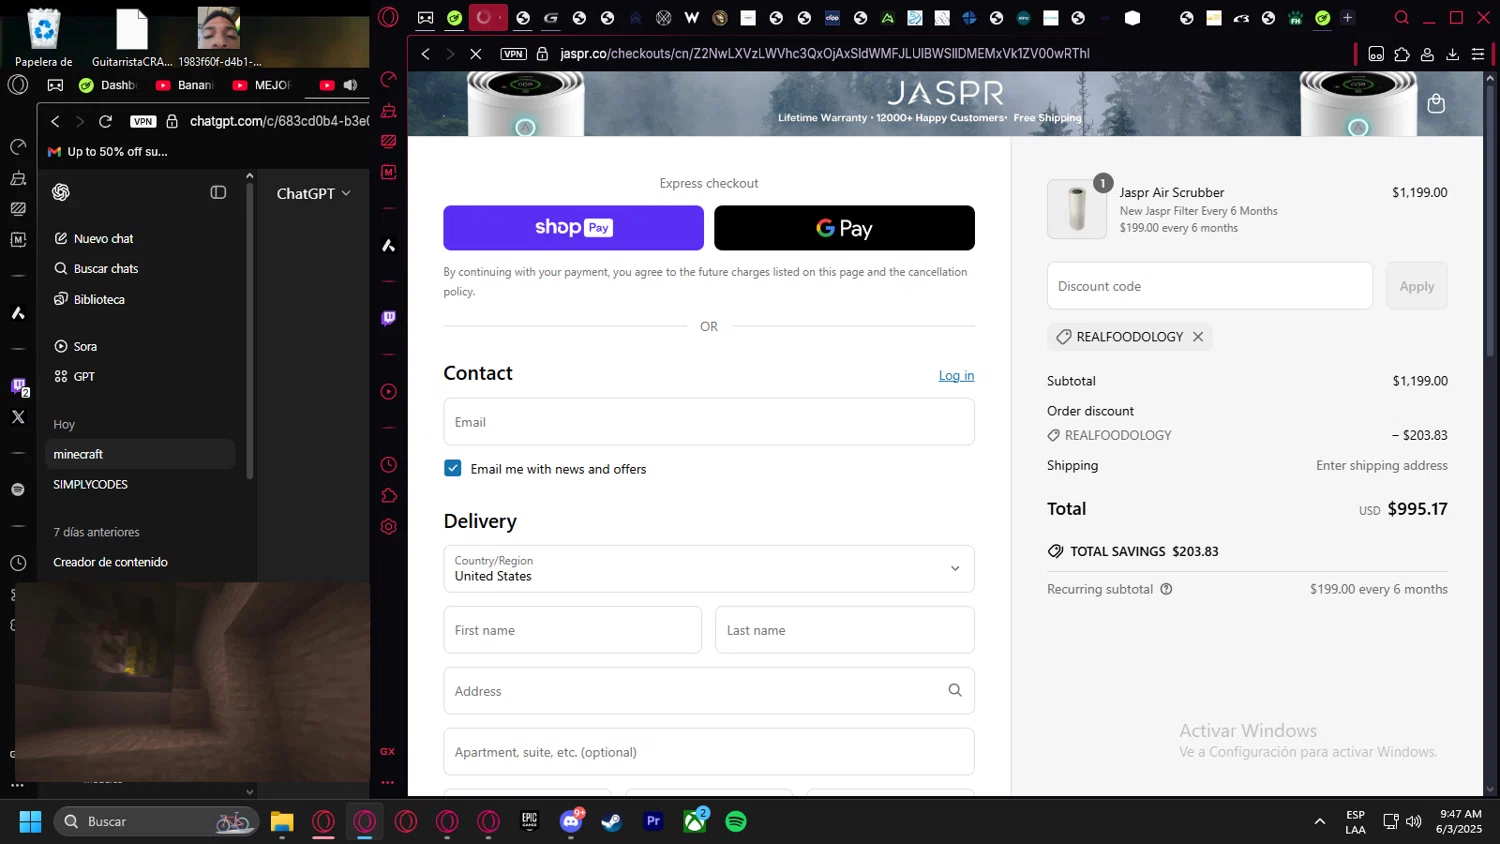Open GPT in ChatGPT sidebar

[140, 376]
